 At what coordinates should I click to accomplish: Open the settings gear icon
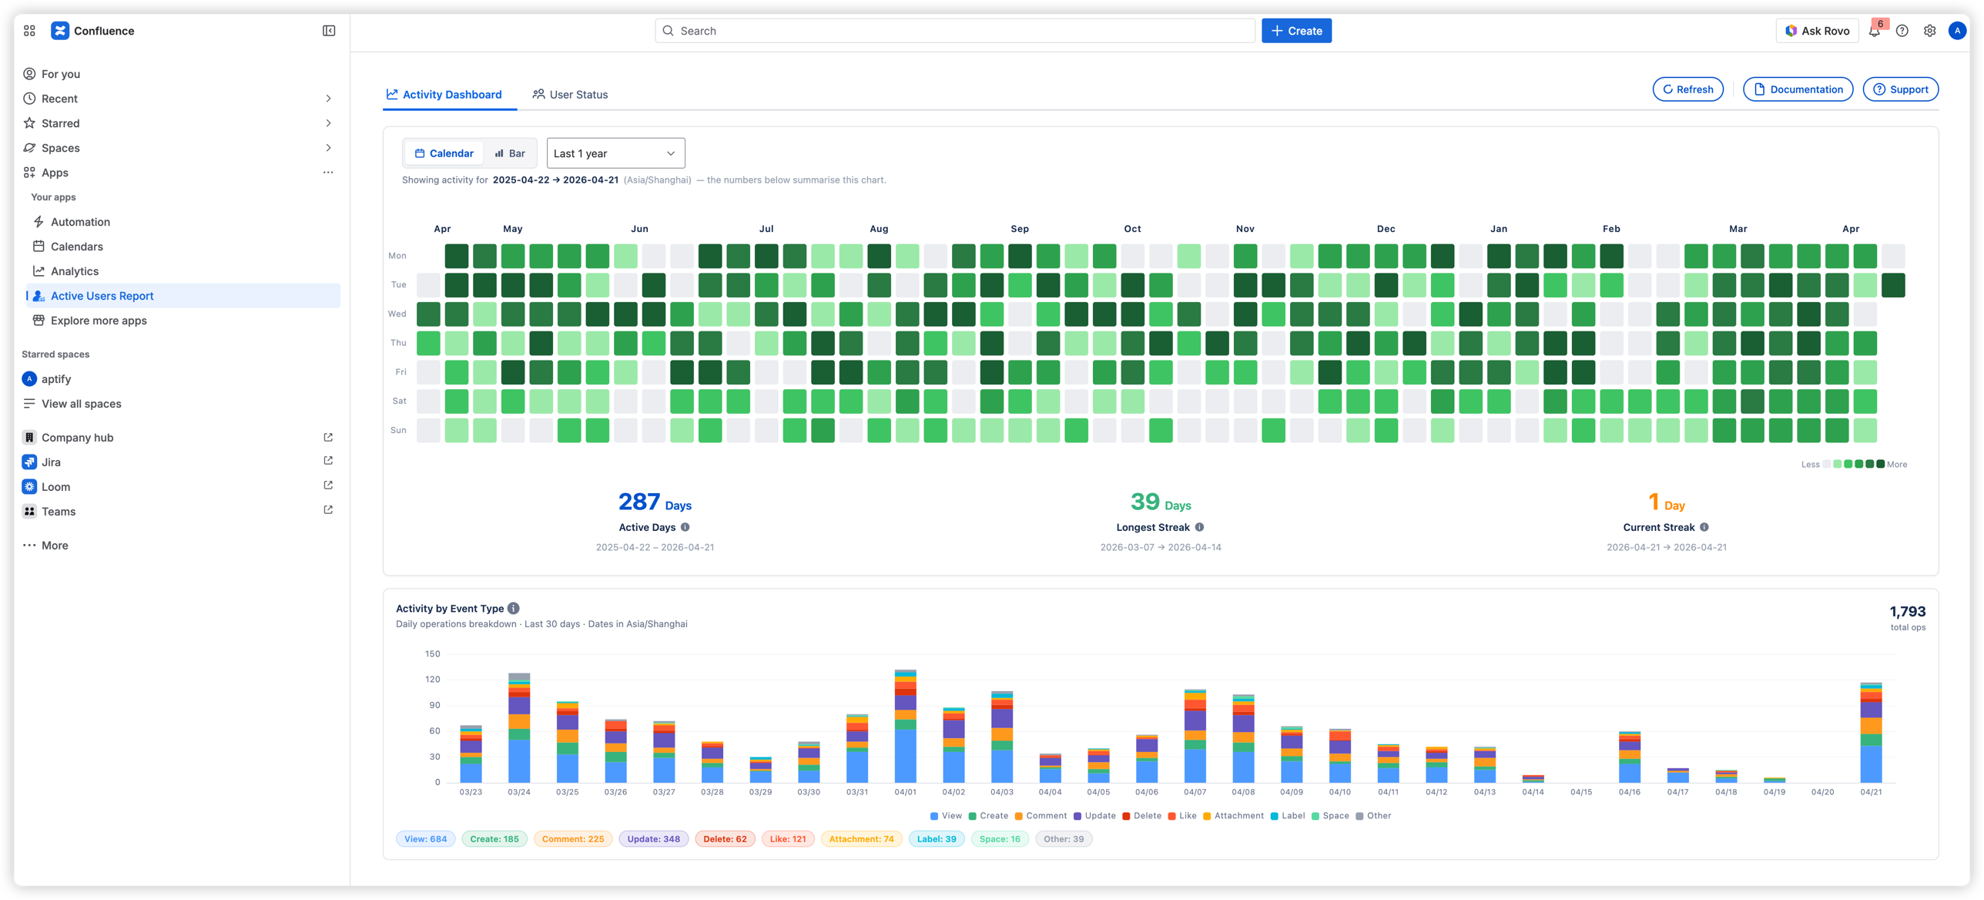click(x=1929, y=30)
